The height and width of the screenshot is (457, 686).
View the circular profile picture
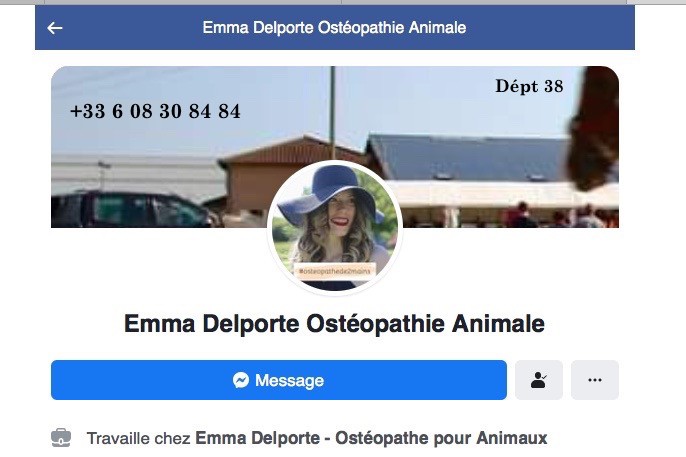coord(335,227)
